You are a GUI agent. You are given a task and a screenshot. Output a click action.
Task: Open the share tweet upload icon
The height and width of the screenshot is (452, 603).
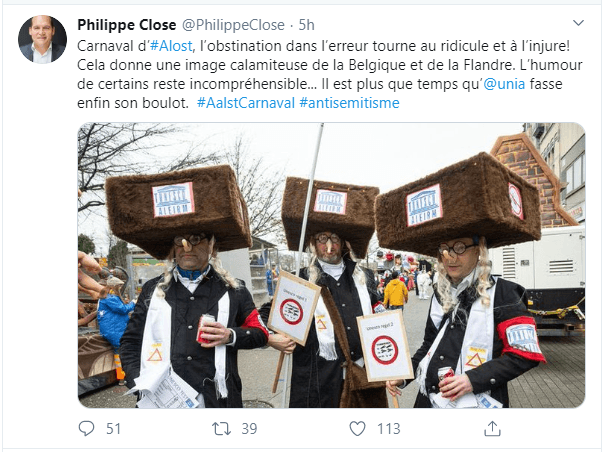point(492,428)
